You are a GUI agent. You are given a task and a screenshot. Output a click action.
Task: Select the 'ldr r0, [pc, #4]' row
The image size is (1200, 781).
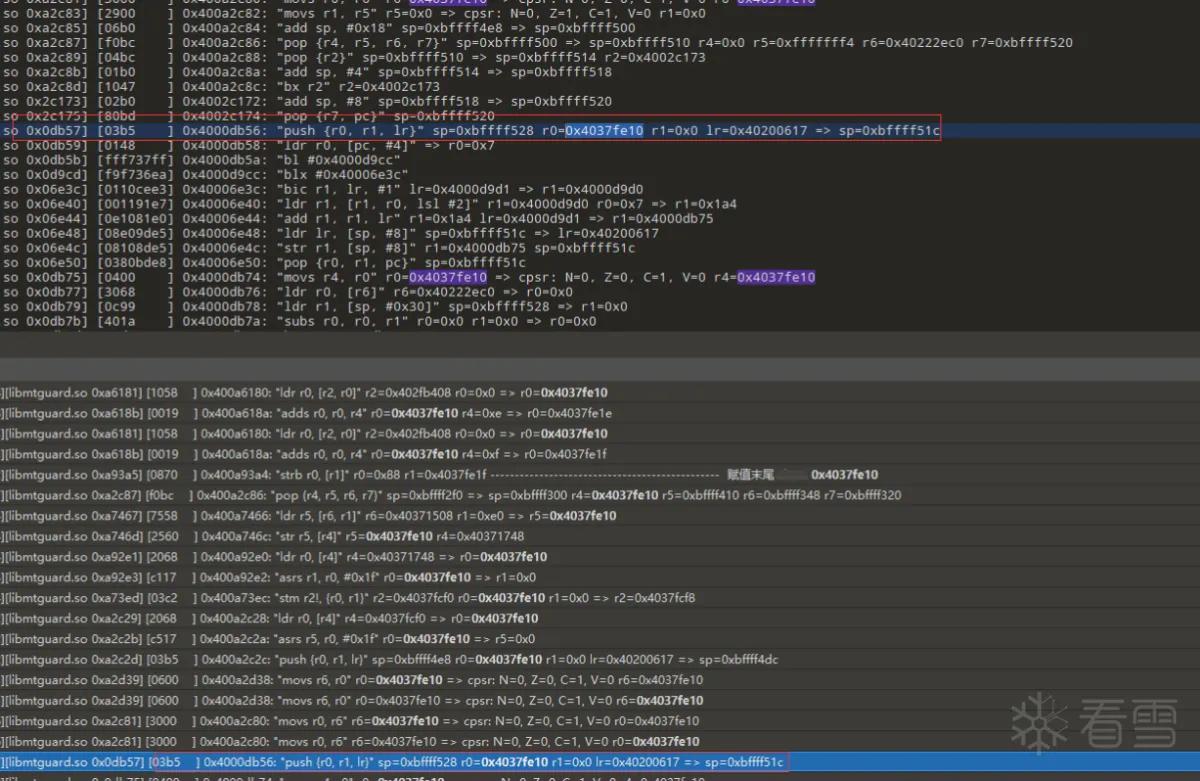[249, 146]
